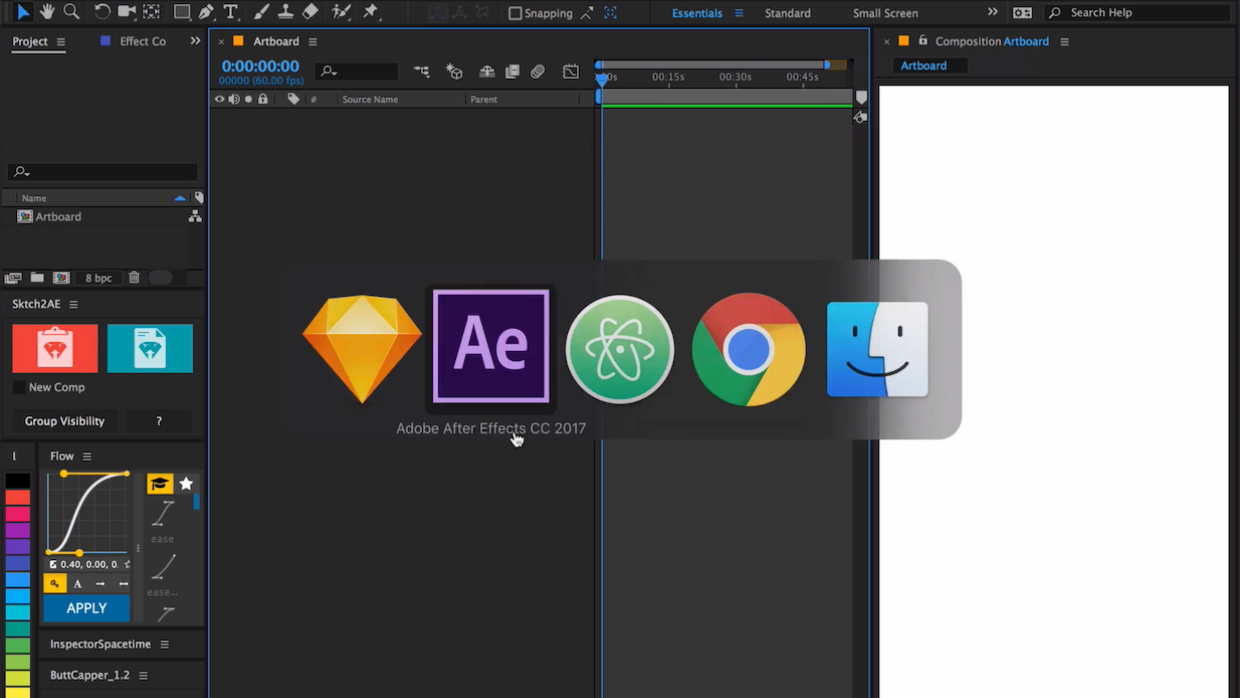
Task: Open Interpret Footage in Project panel footer
Action: pos(13,278)
